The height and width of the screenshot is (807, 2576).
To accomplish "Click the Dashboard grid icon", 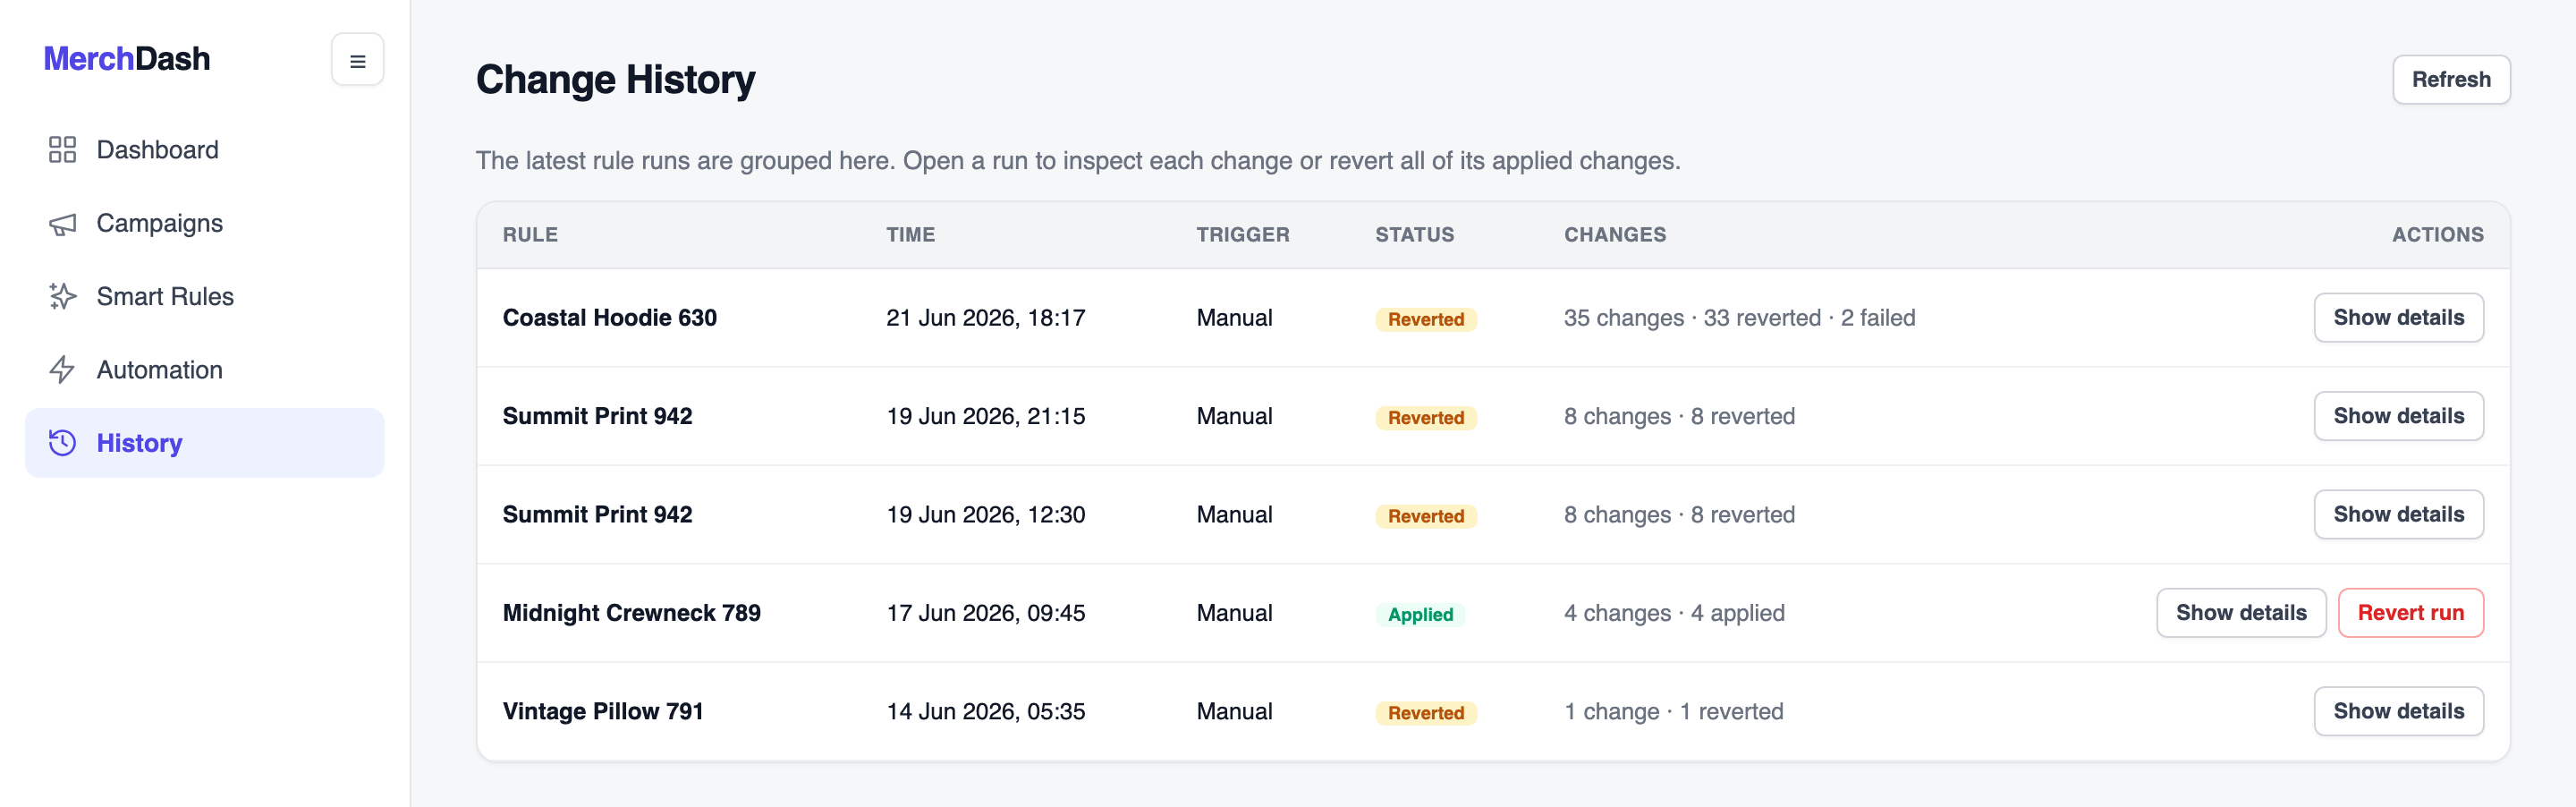I will click(62, 150).
